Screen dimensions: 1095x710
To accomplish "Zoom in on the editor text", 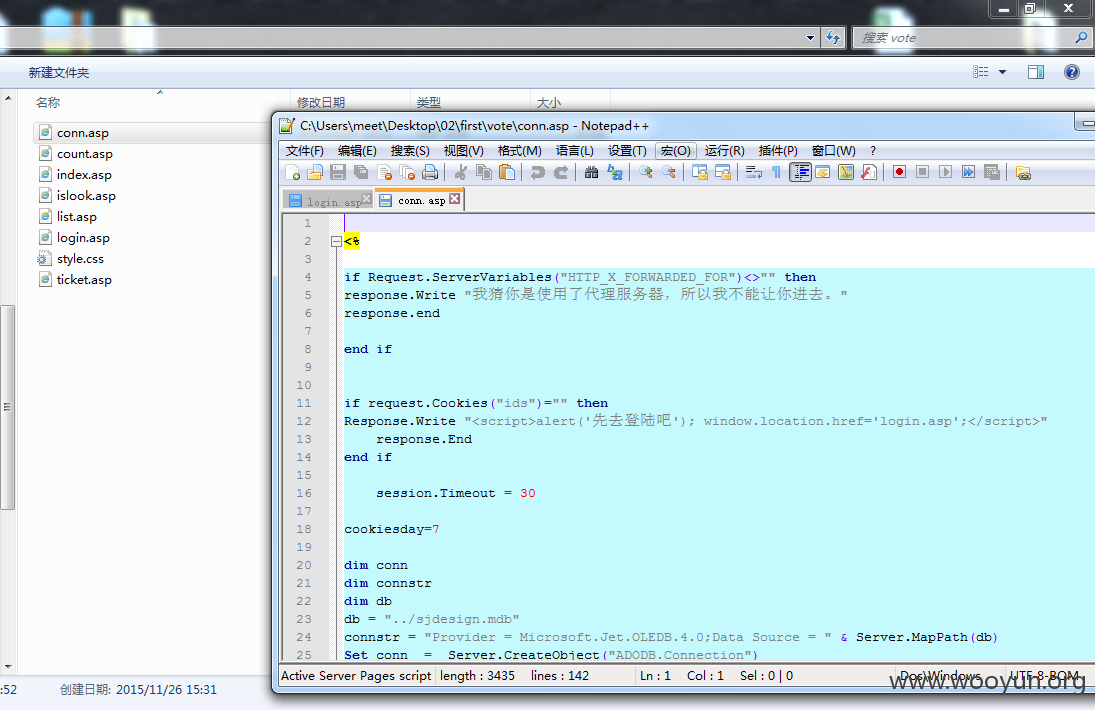I will [x=645, y=172].
